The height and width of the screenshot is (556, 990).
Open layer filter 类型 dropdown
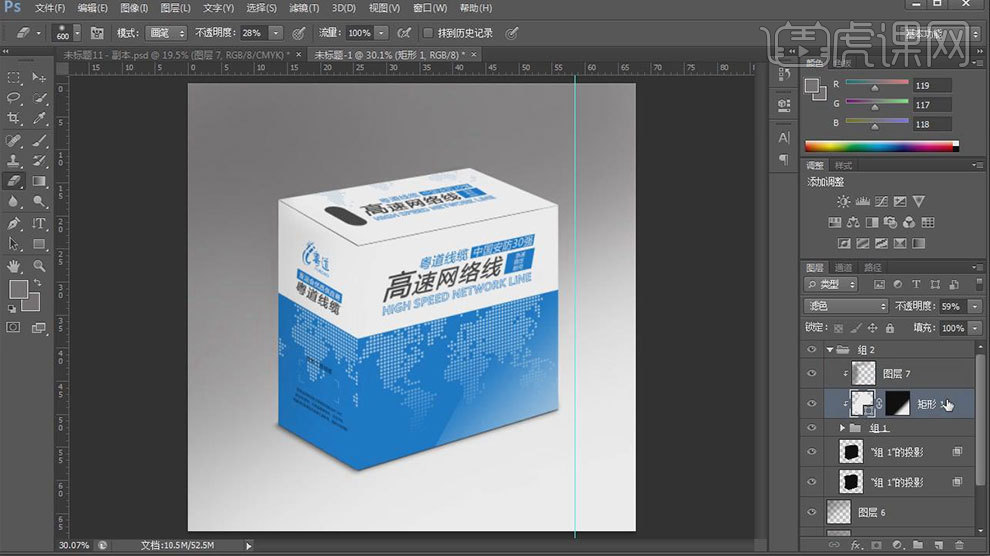(831, 285)
